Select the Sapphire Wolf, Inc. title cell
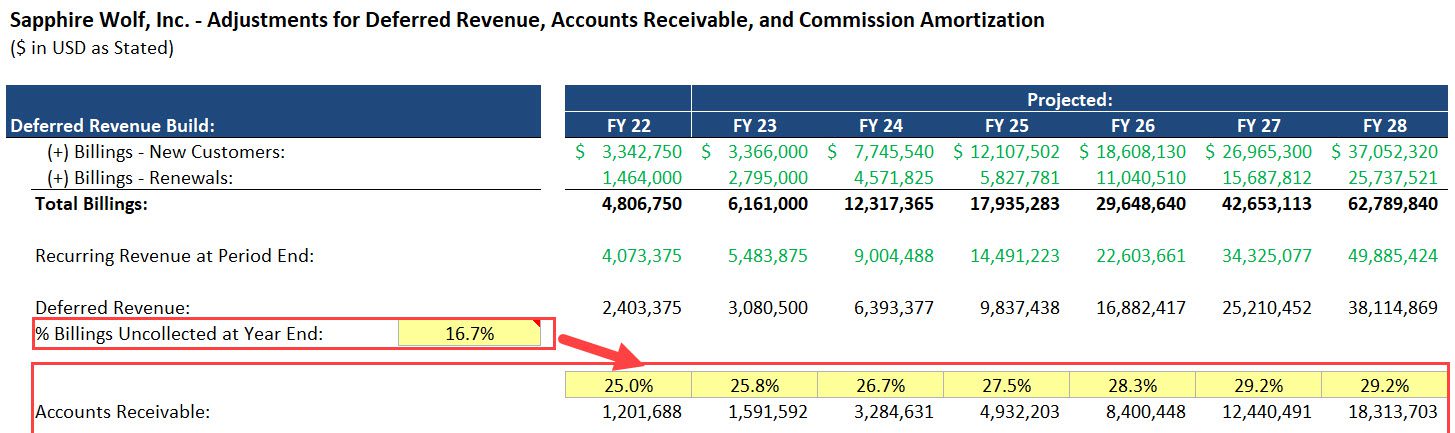 tap(527, 20)
